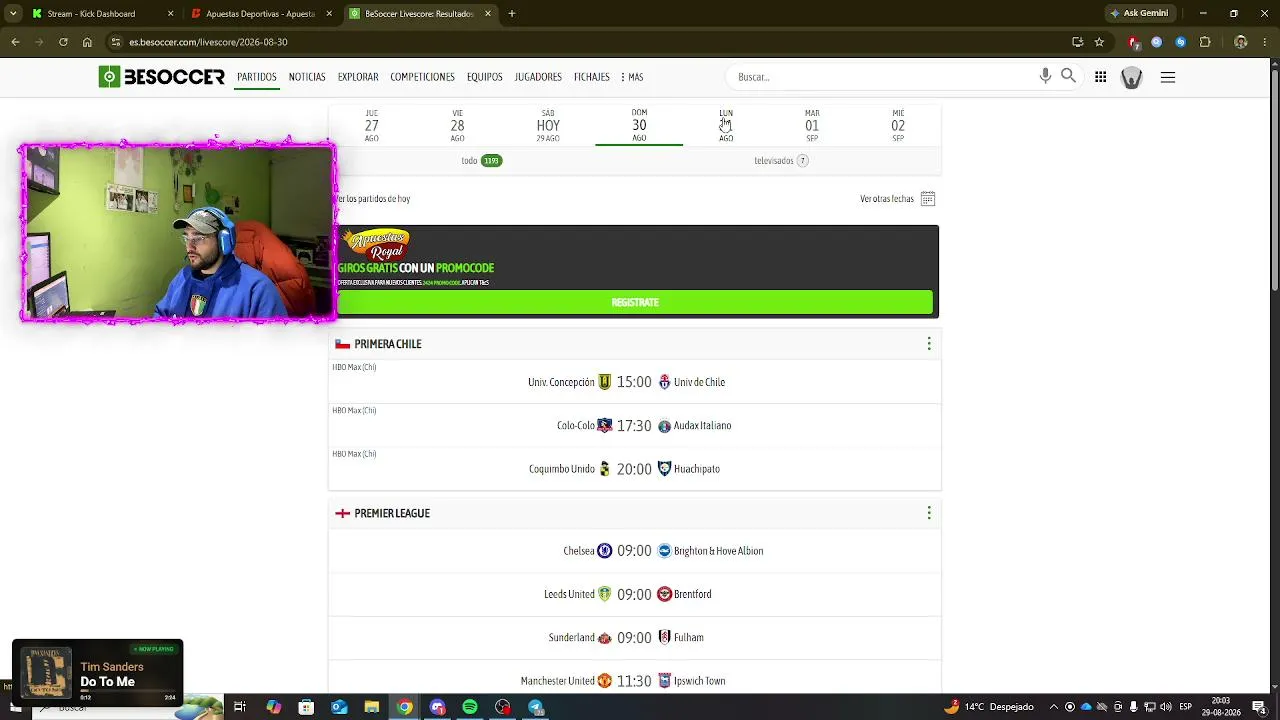The height and width of the screenshot is (720, 1280).
Task: Select date MAR 01 SEP
Action: coord(812,125)
